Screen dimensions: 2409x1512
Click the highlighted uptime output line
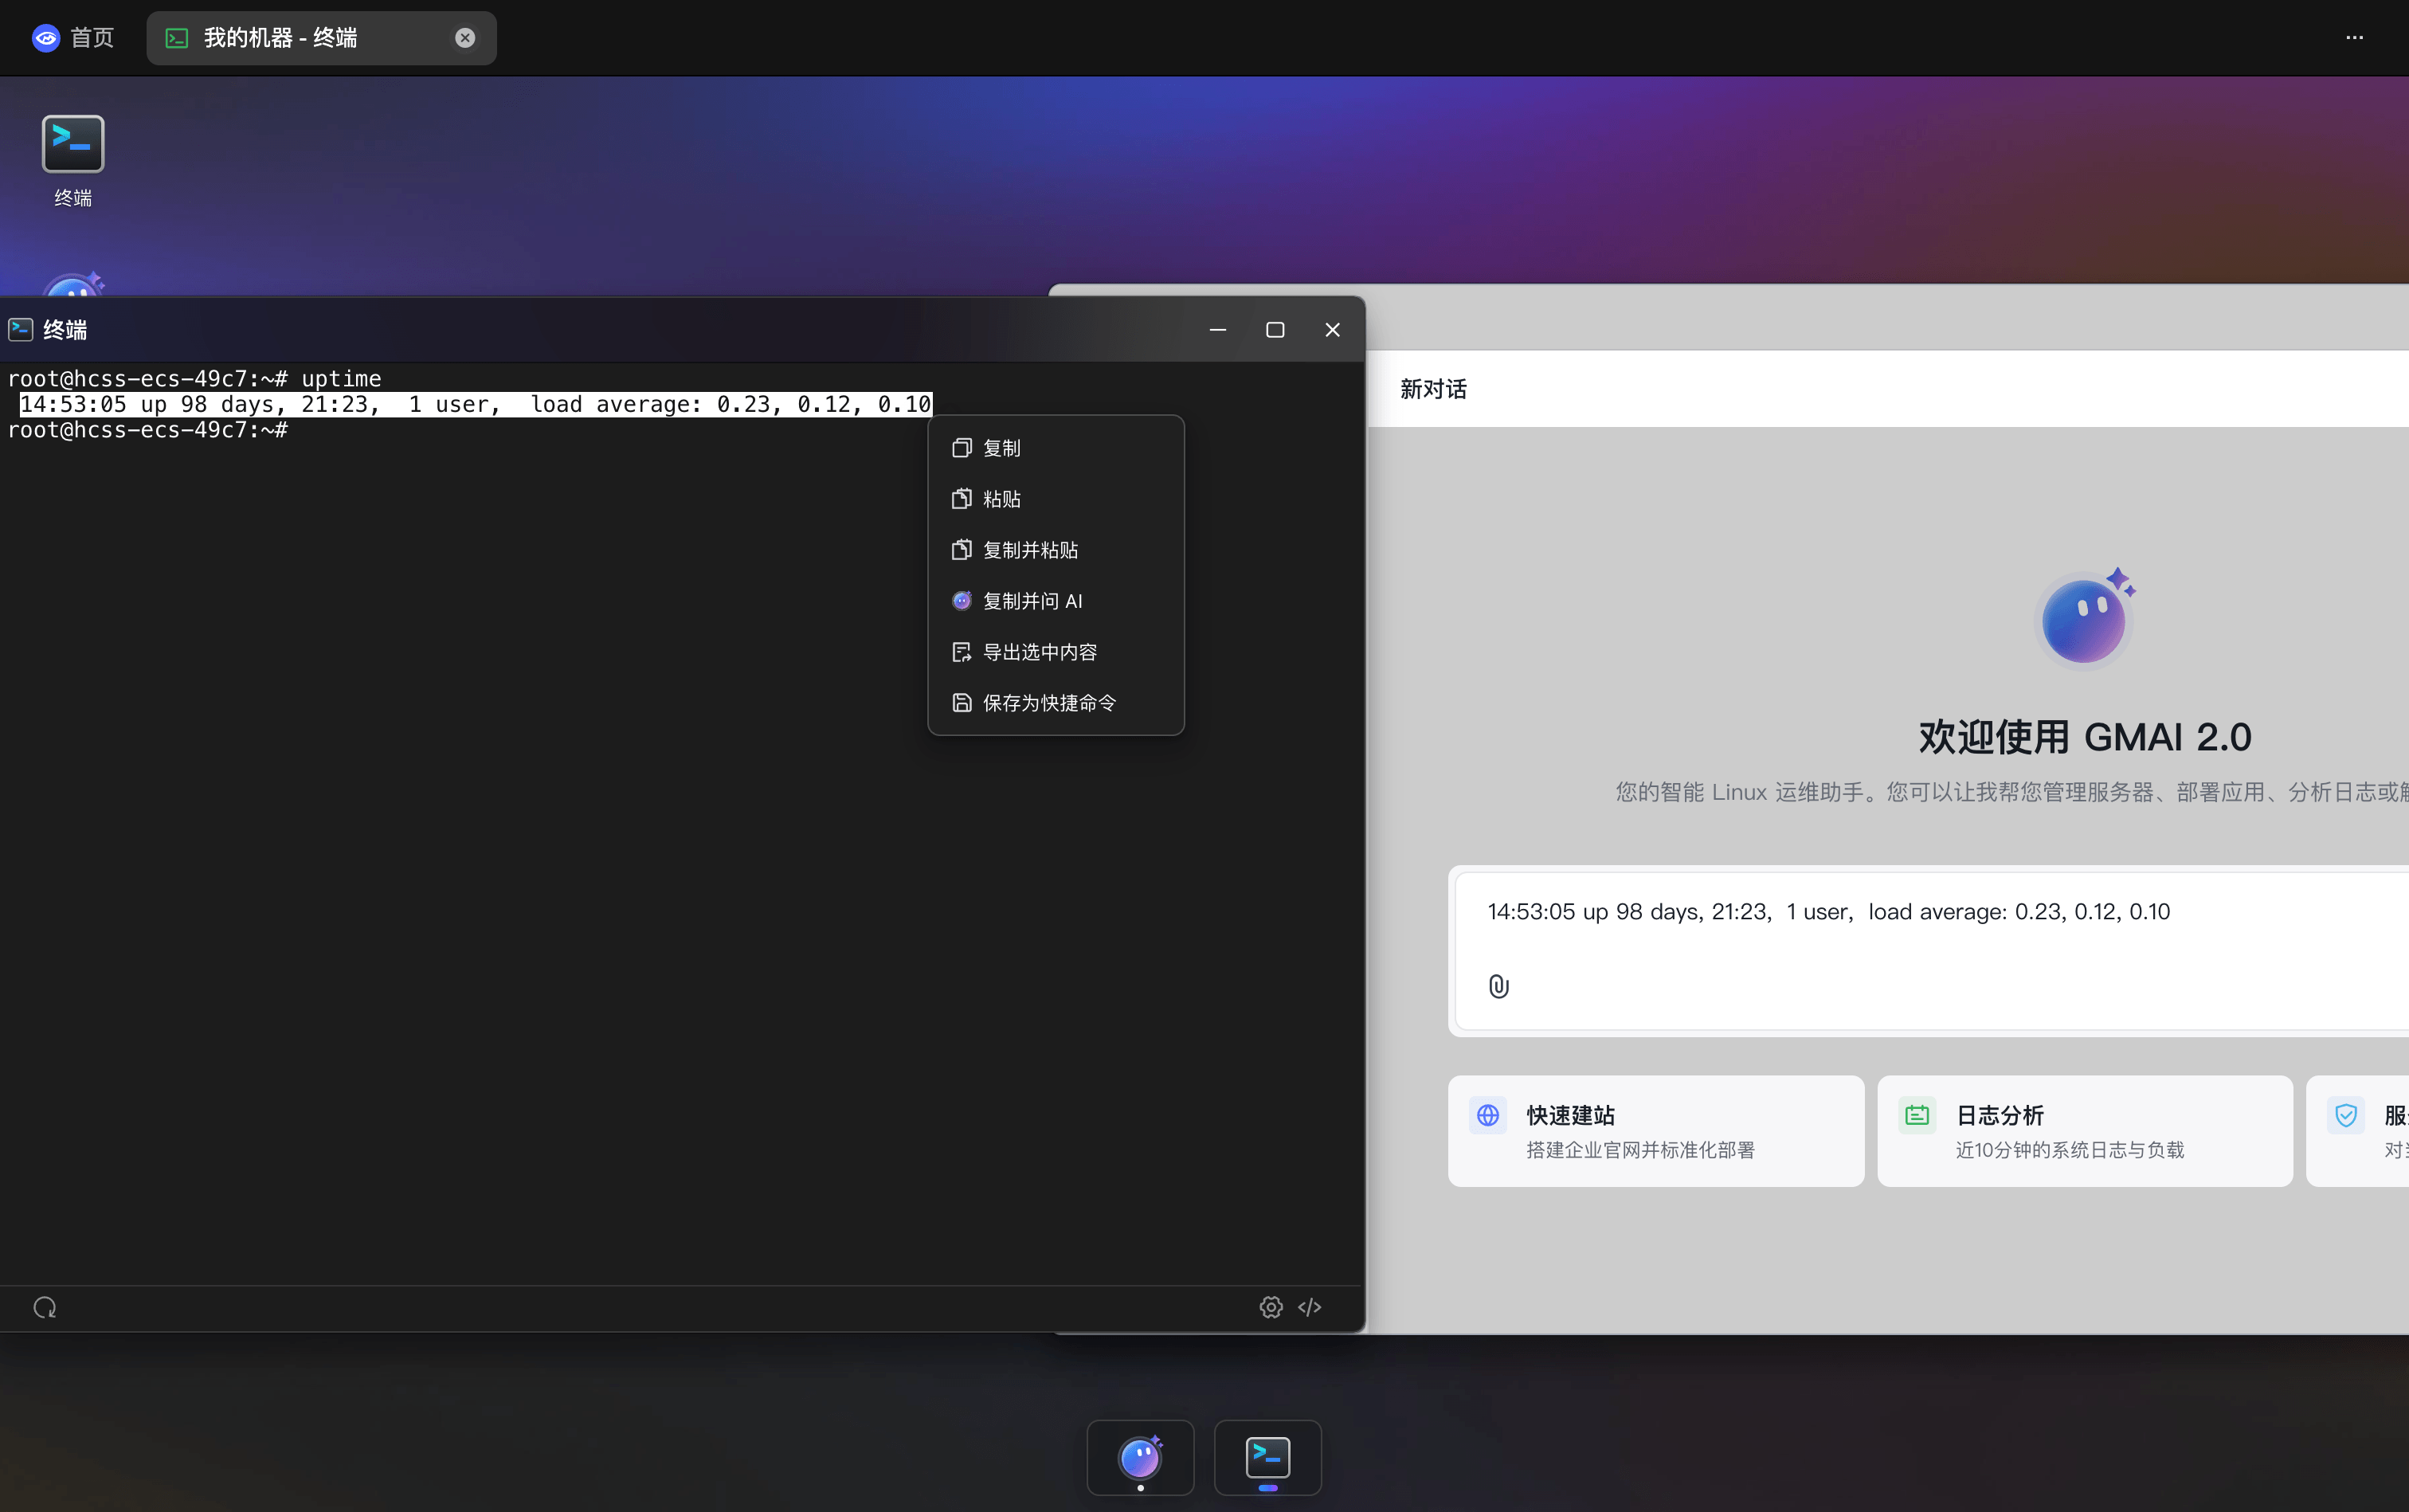pos(476,404)
